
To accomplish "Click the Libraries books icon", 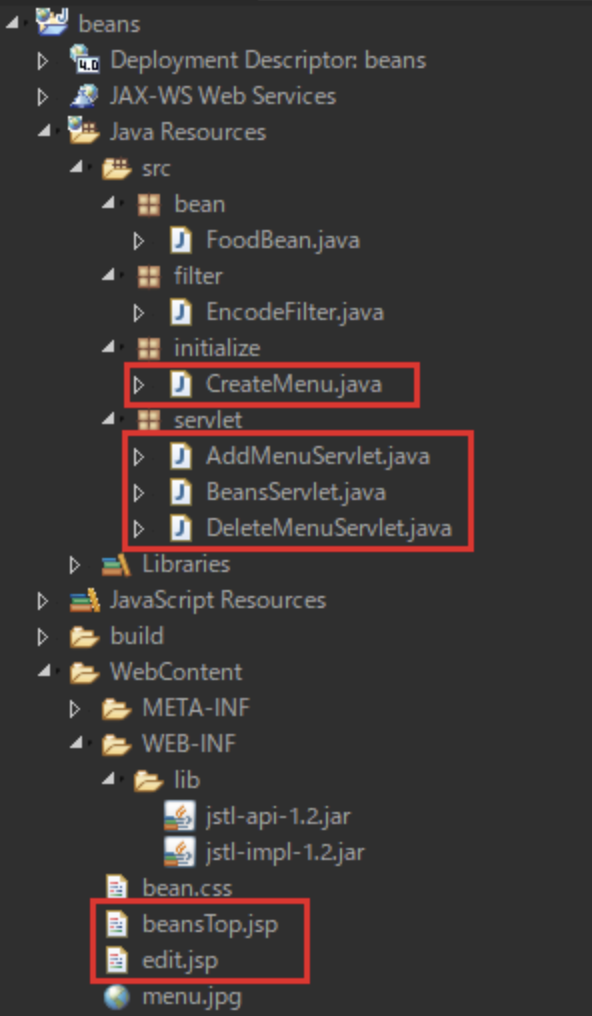I will [x=117, y=564].
